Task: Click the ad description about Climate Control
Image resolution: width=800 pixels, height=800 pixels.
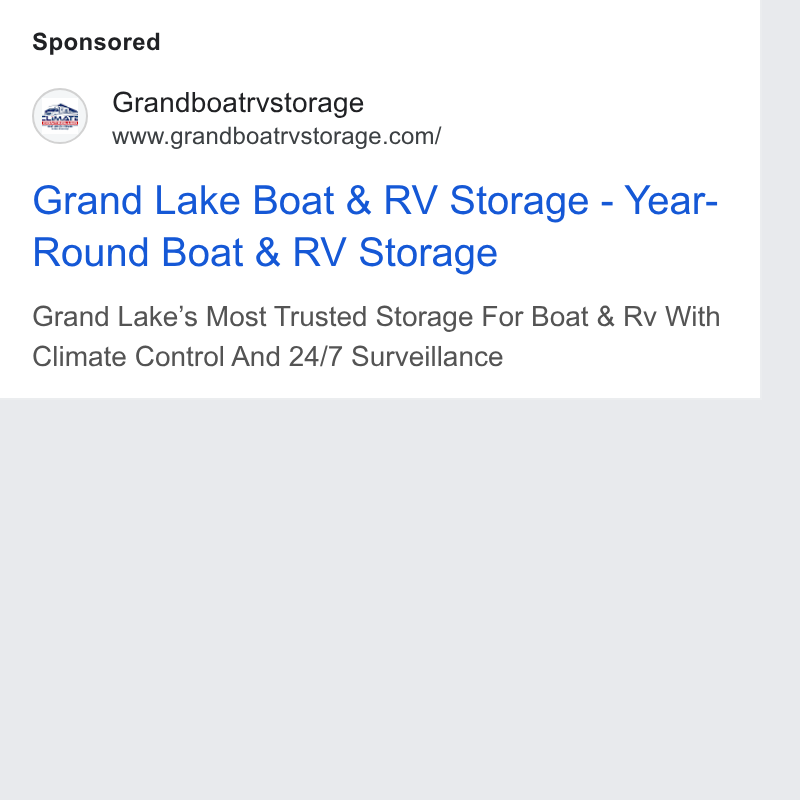Action: click(376, 336)
